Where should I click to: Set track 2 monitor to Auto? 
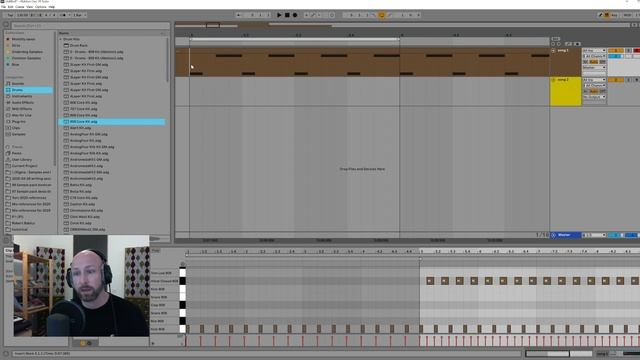[x=594, y=91]
